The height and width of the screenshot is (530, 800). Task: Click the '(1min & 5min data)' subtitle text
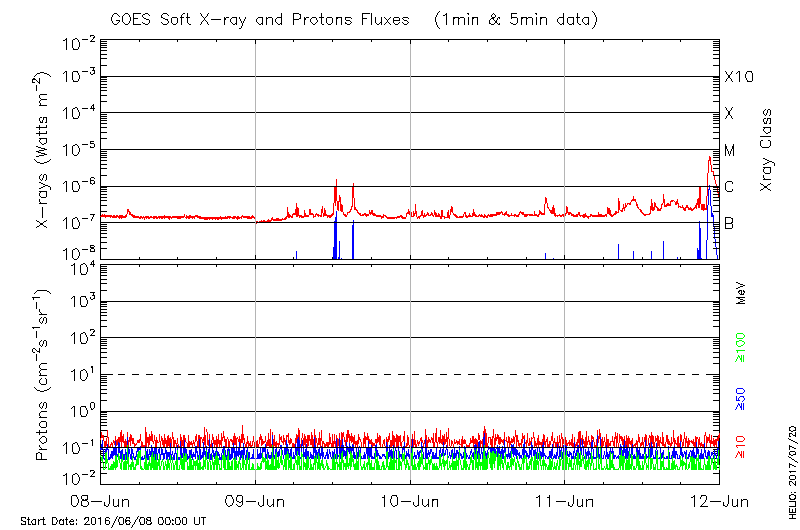coord(512,19)
